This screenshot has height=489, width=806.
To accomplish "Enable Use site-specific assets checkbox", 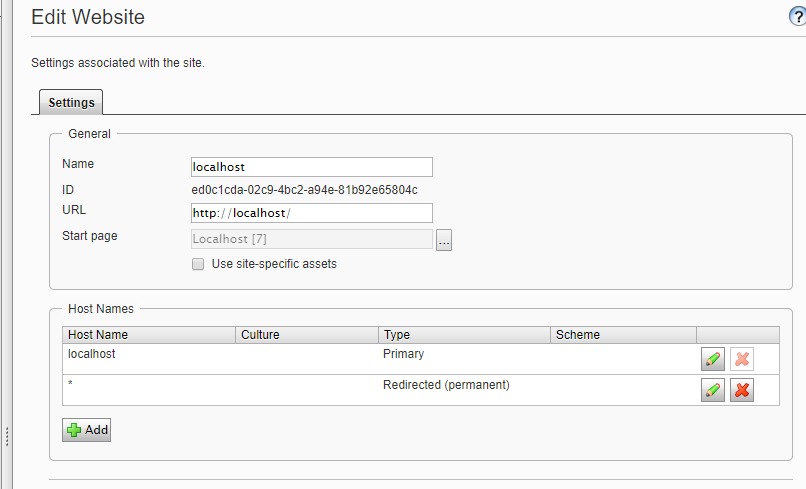I will [198, 264].
